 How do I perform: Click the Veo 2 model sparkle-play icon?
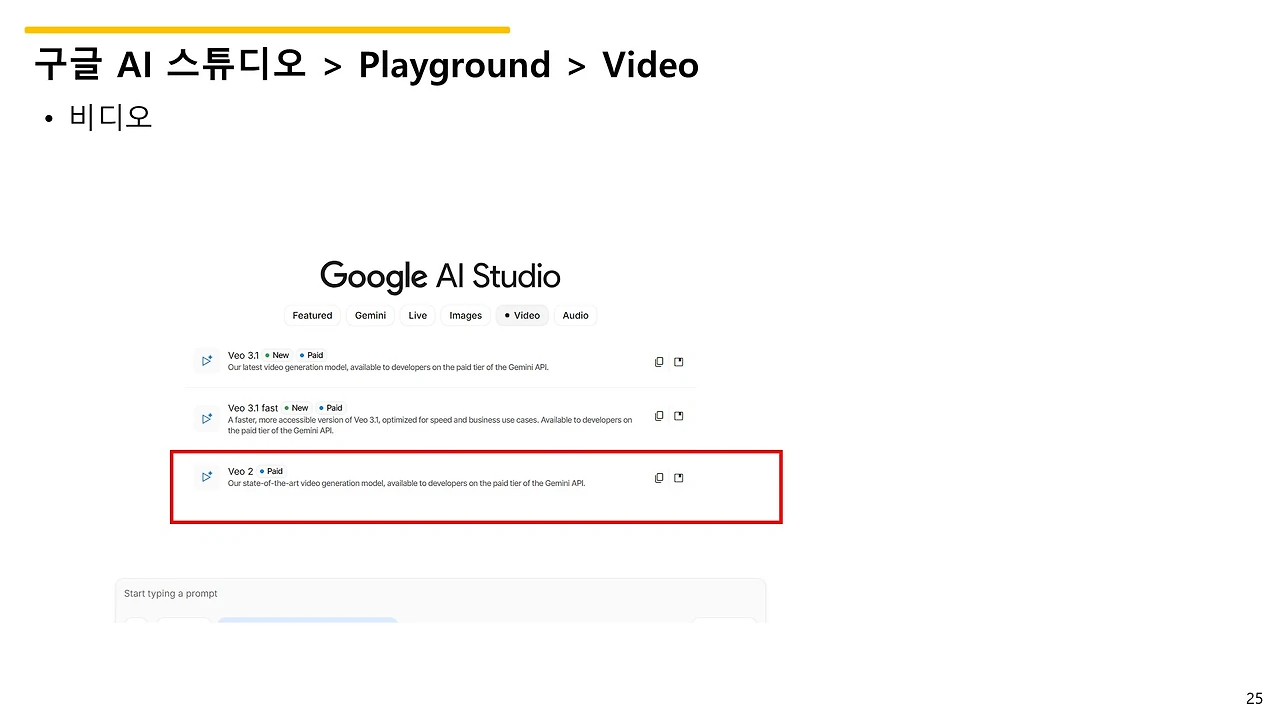tap(206, 477)
